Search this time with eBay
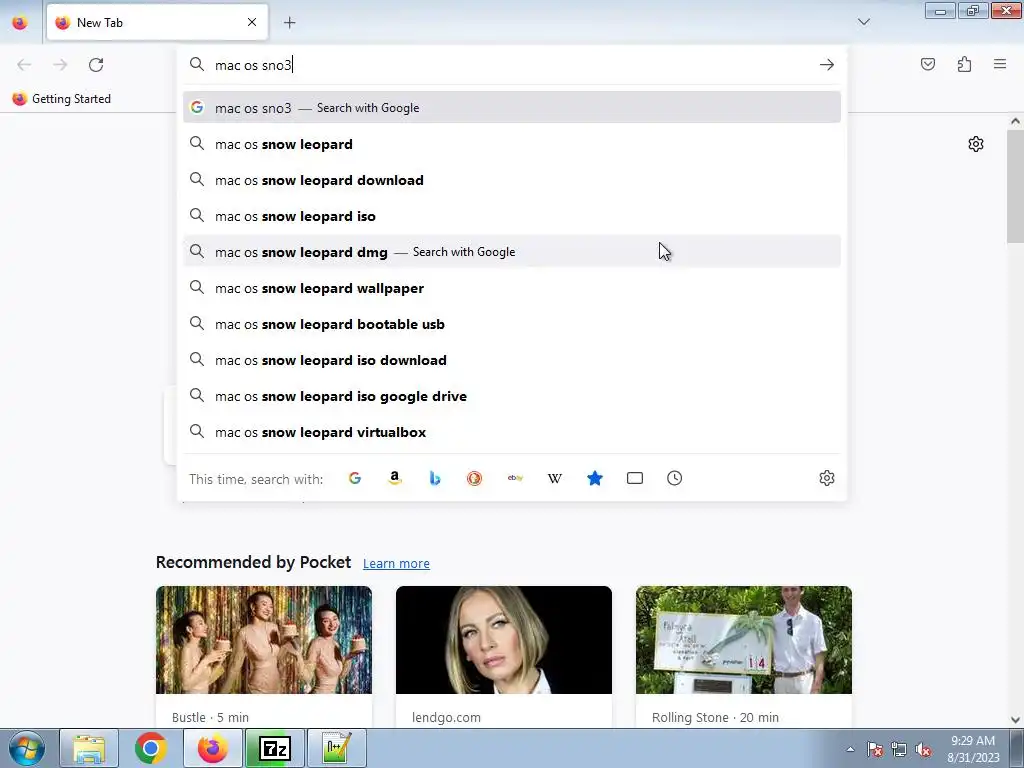This screenshot has height=768, width=1024. point(515,478)
